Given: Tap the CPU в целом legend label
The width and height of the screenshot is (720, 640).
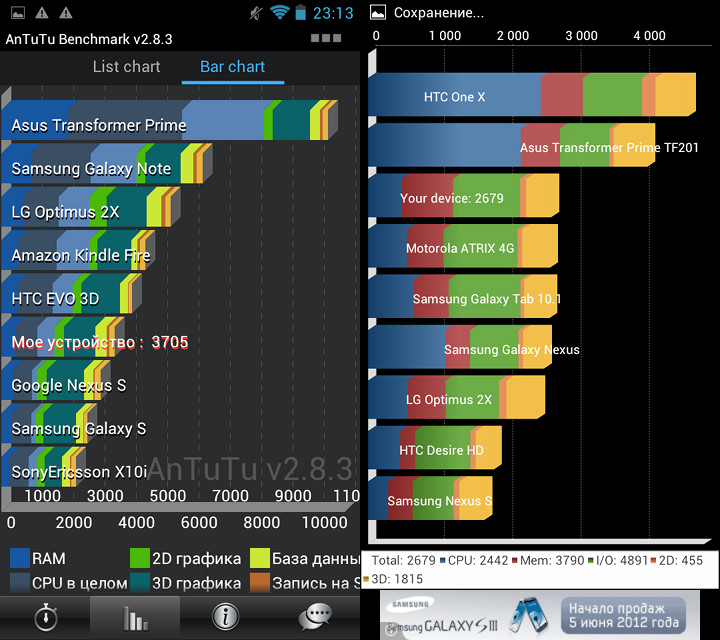Looking at the screenshot, I should pyautogui.click(x=79, y=583).
